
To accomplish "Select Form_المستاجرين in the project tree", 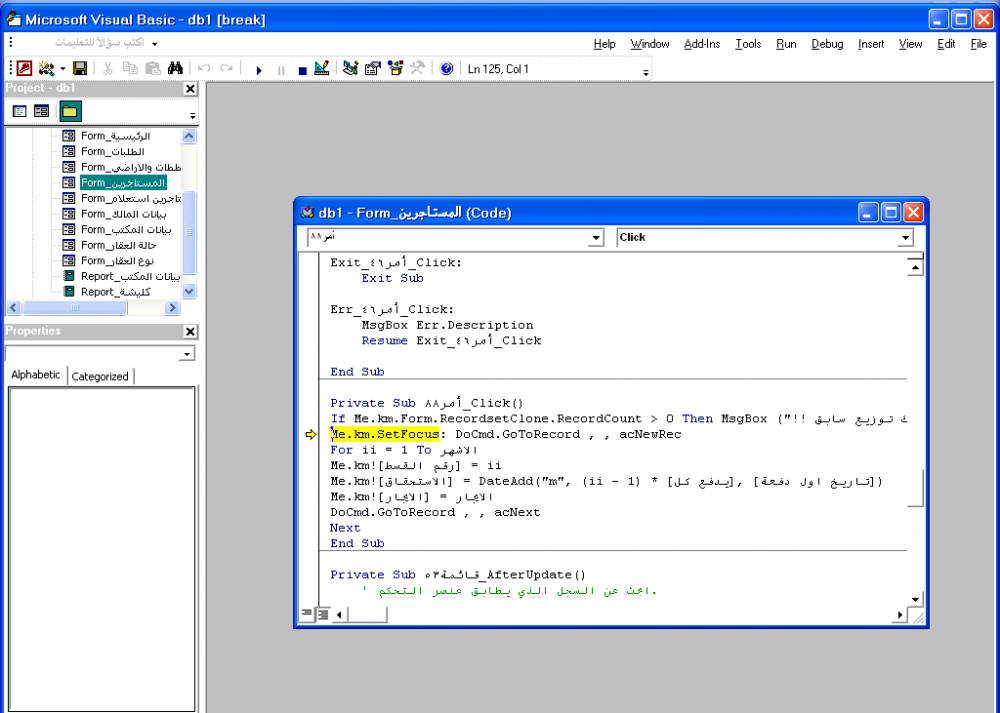I will click(x=122, y=182).
